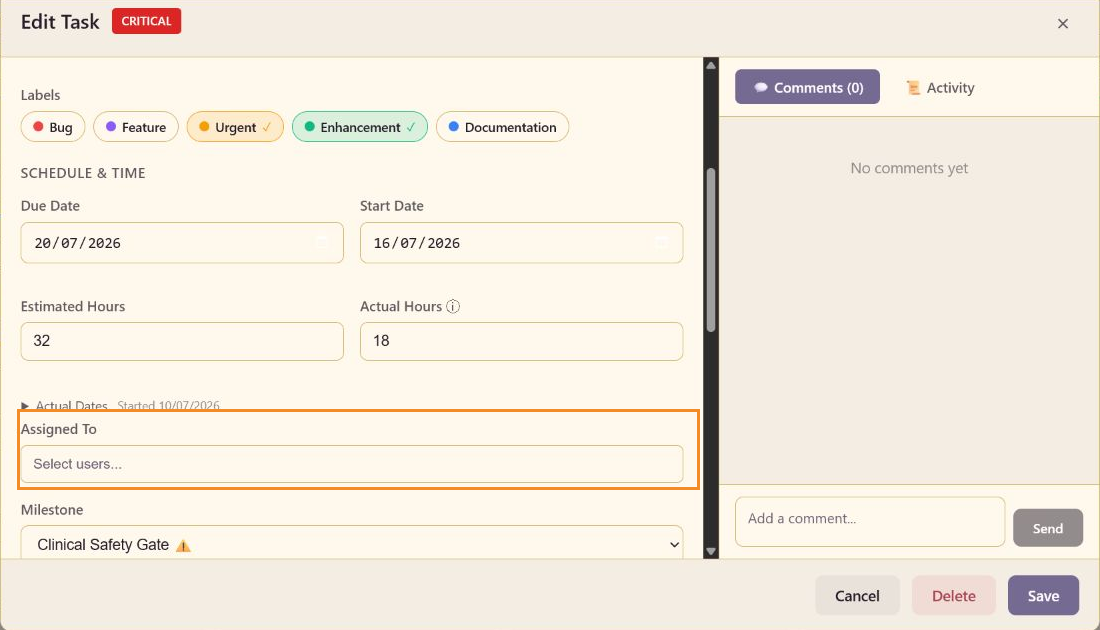Toggle the Feature label
1100x630 pixels.
pos(136,127)
